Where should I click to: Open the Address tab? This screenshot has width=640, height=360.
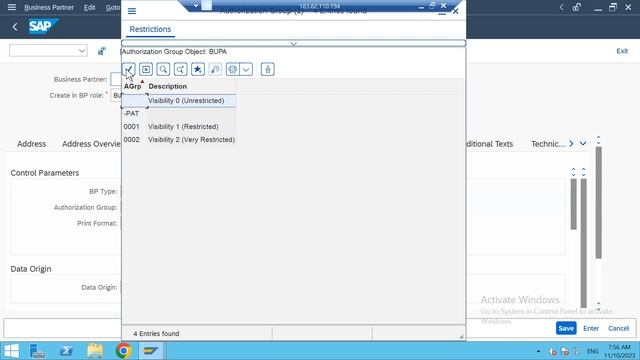(31, 144)
